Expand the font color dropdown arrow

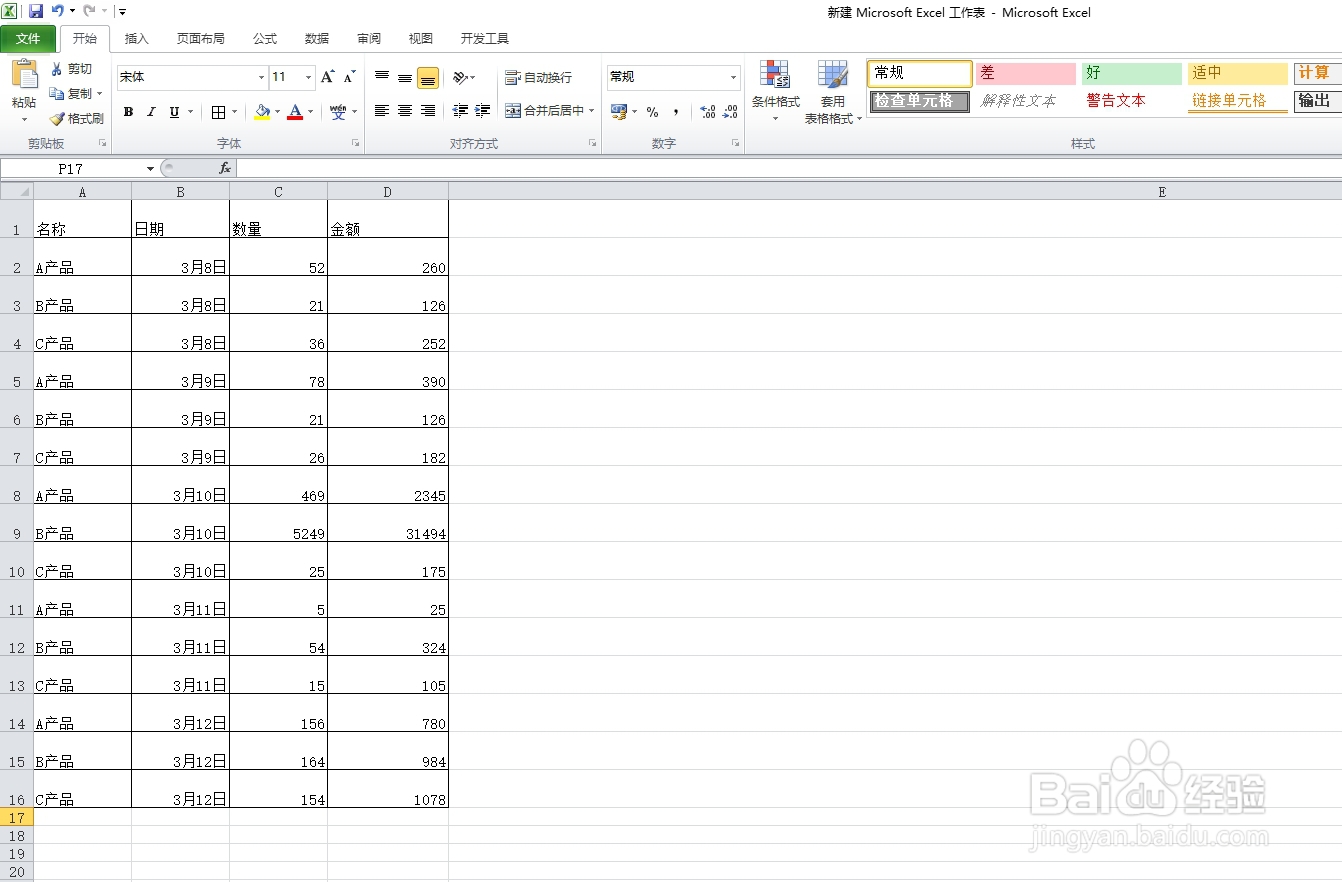pos(310,112)
